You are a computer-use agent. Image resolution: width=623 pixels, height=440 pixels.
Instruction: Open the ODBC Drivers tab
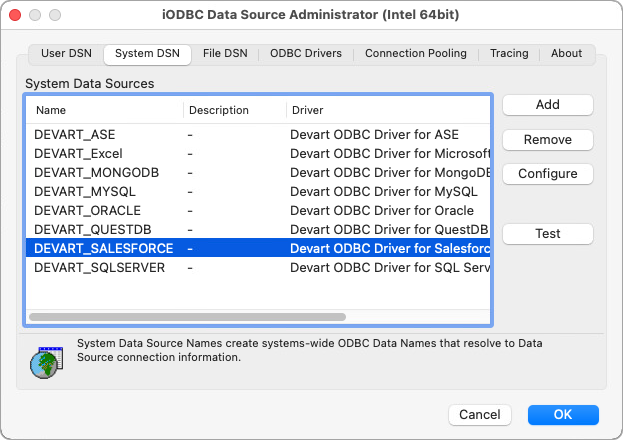click(x=306, y=53)
